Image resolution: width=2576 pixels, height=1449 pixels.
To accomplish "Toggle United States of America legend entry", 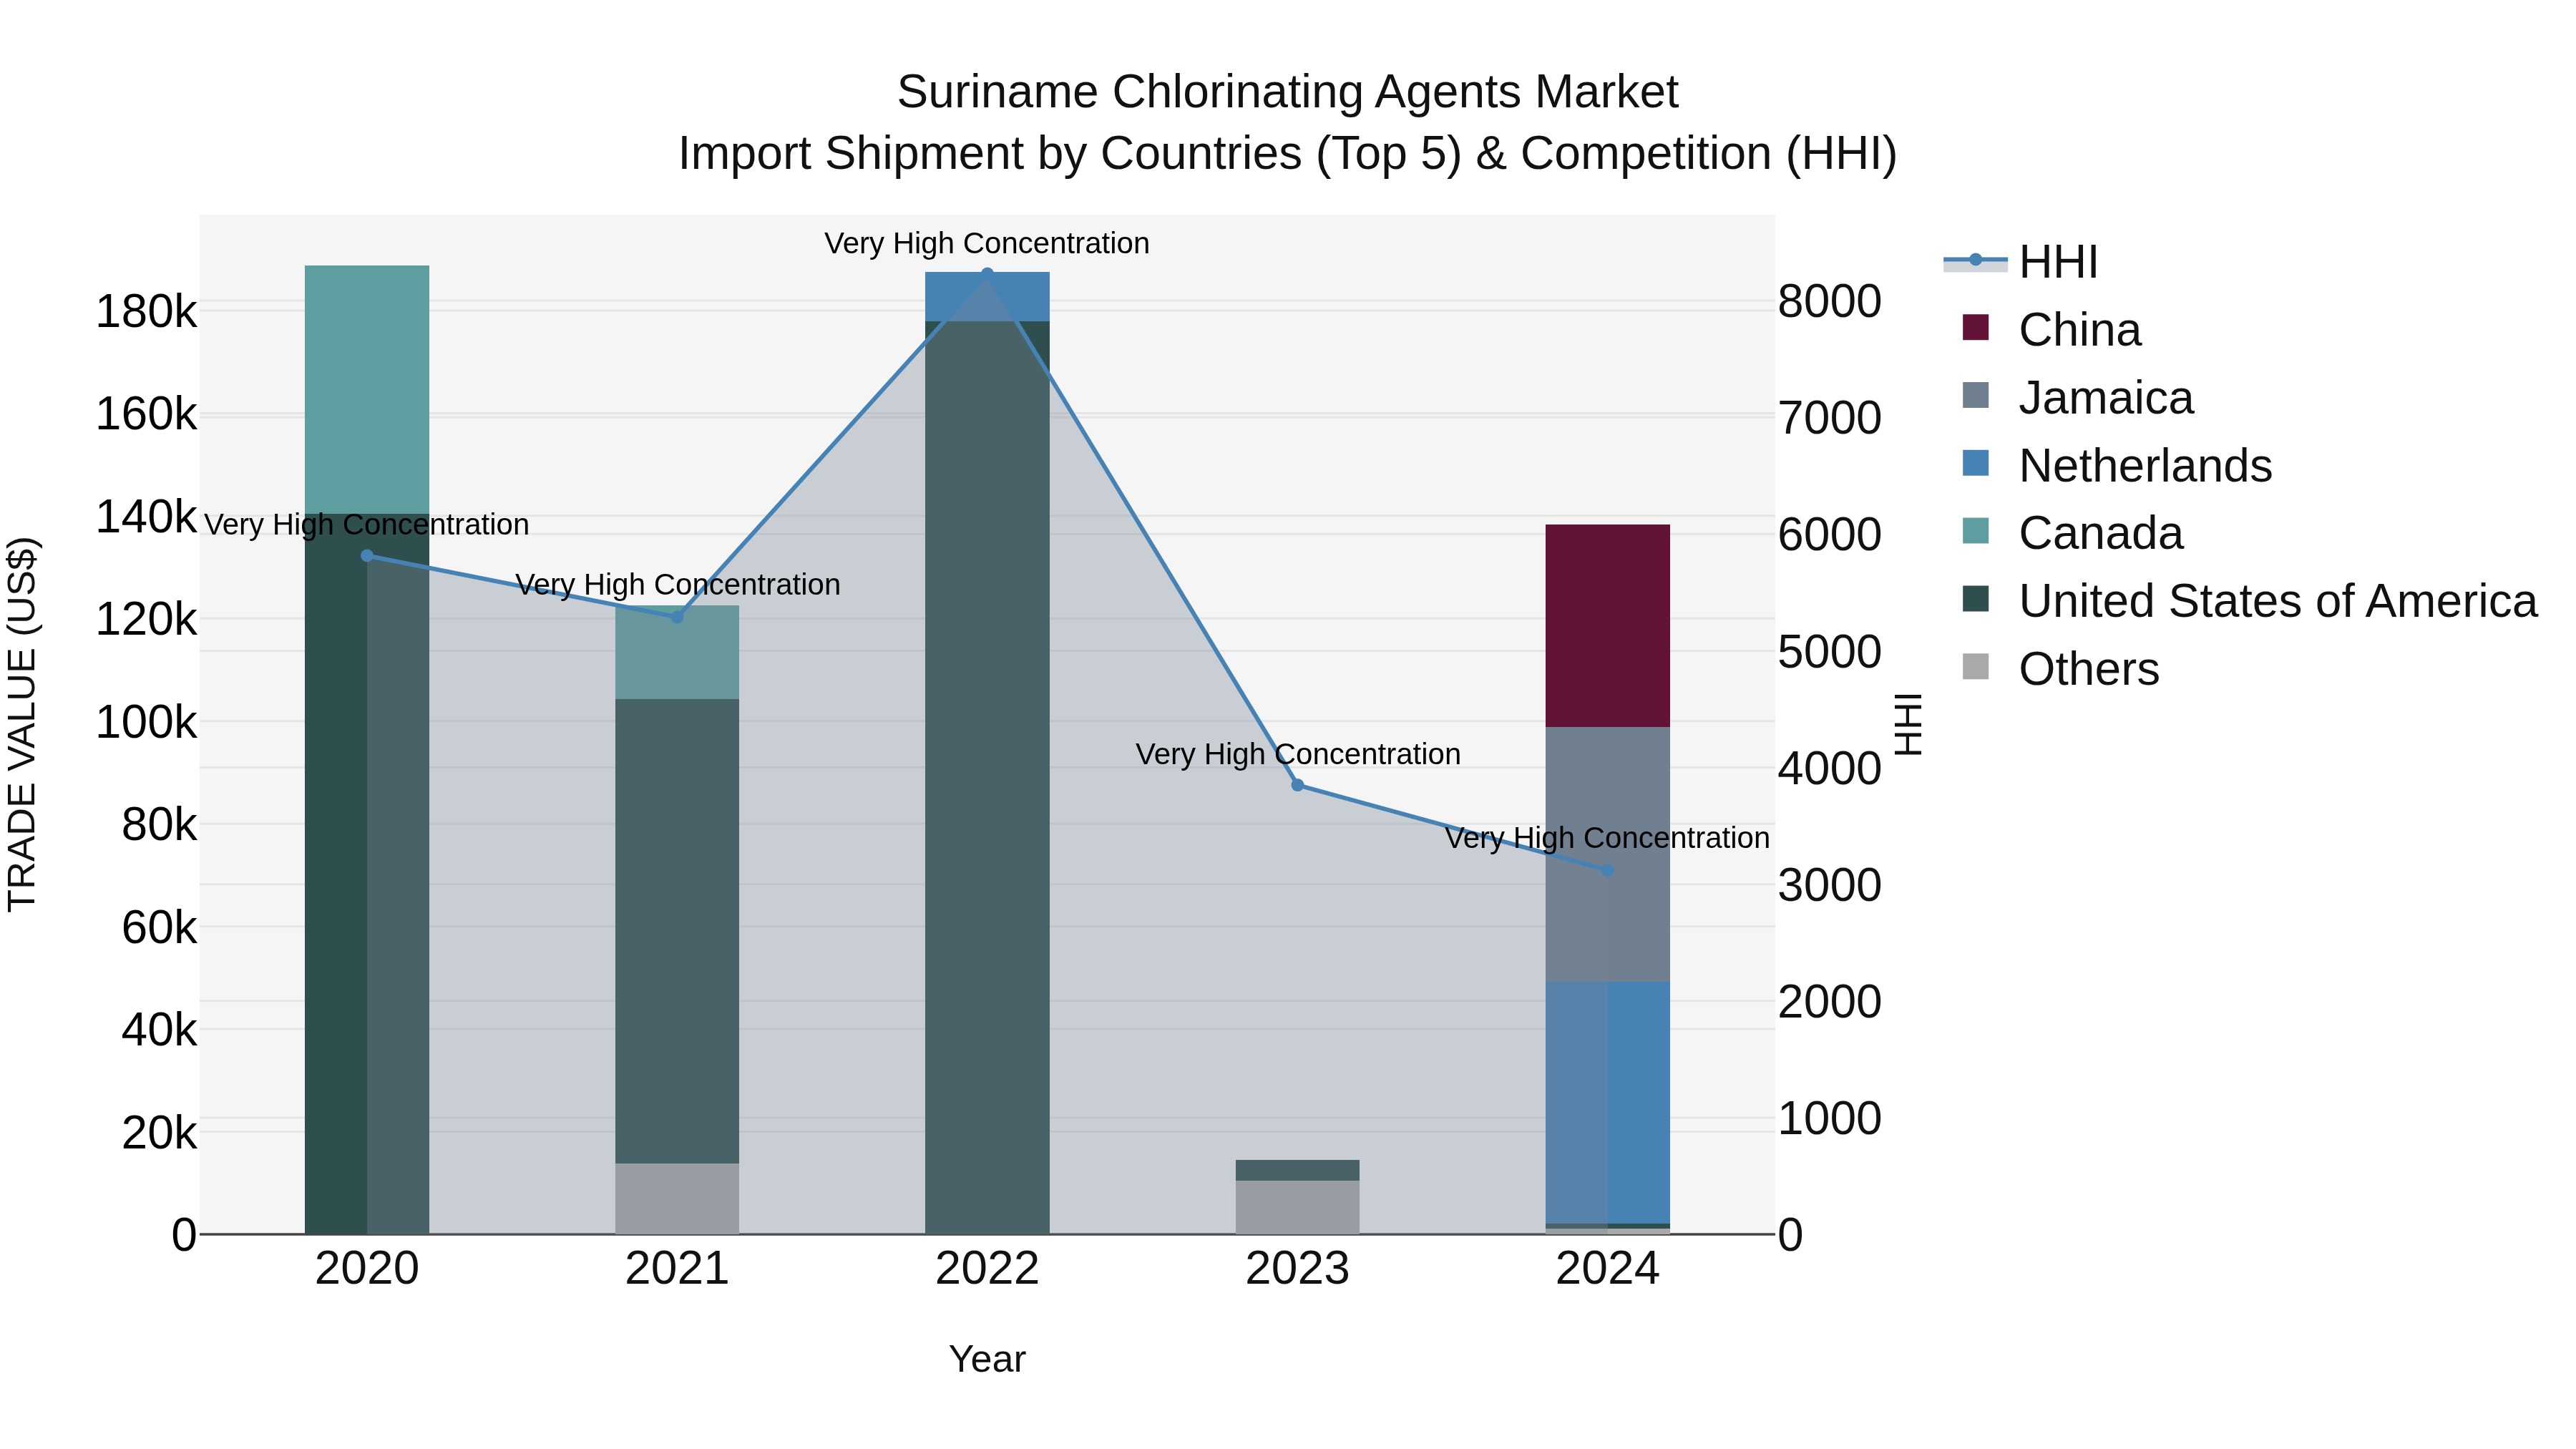I will 2250,601.
